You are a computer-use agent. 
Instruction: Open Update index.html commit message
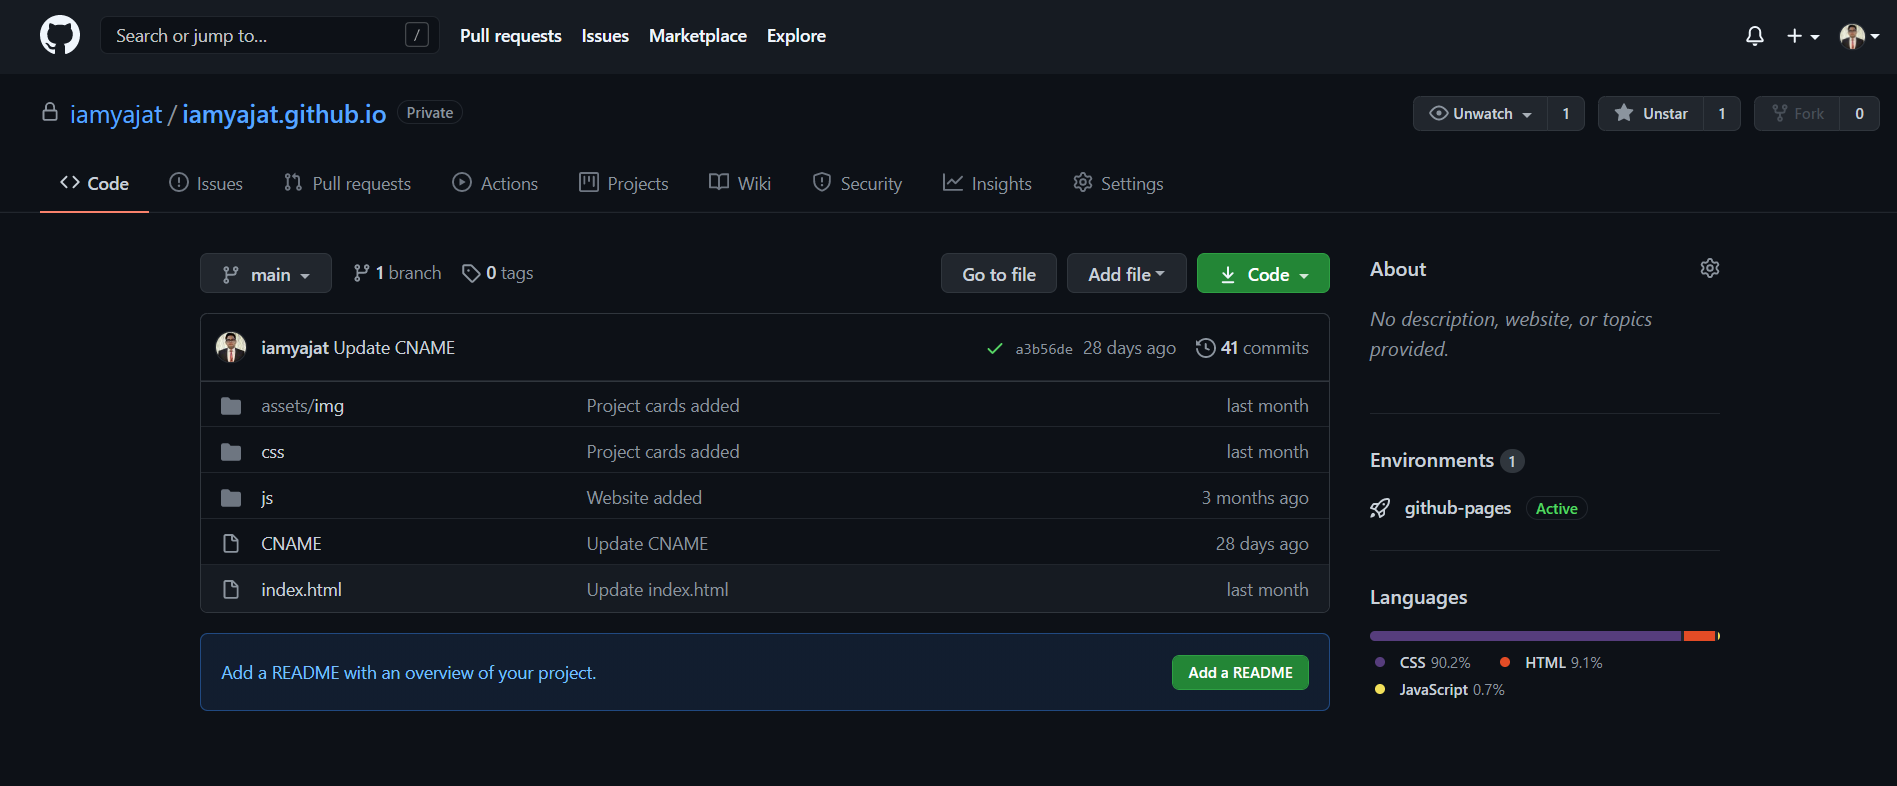(657, 590)
